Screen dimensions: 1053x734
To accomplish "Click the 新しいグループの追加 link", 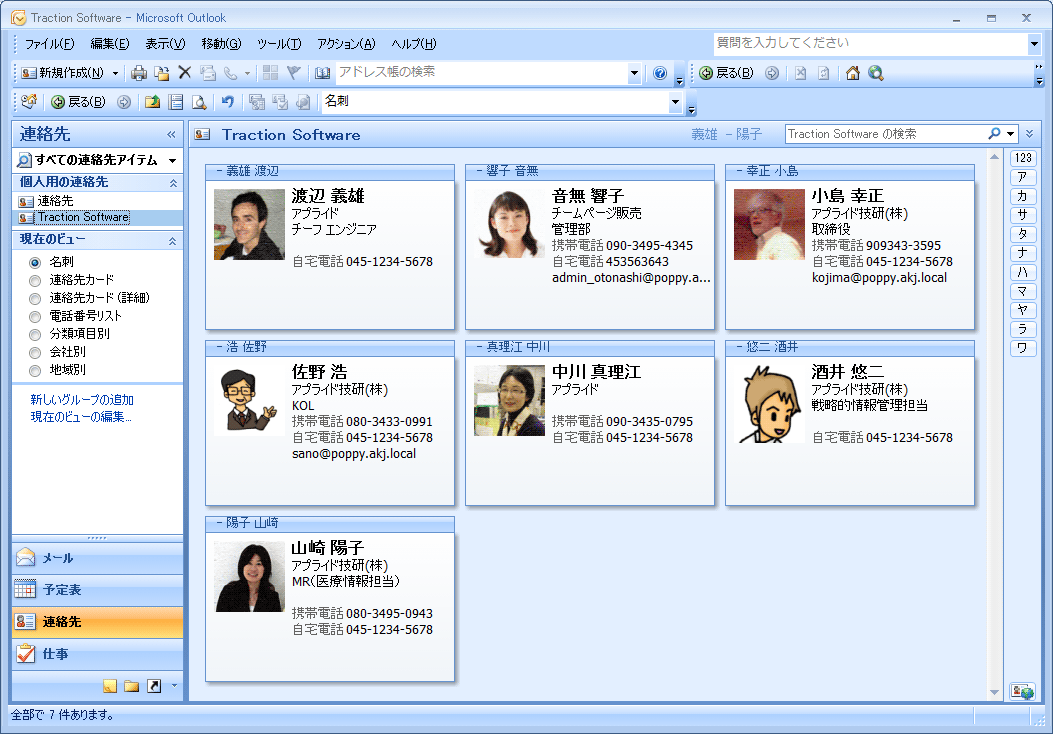I will tap(82, 400).
